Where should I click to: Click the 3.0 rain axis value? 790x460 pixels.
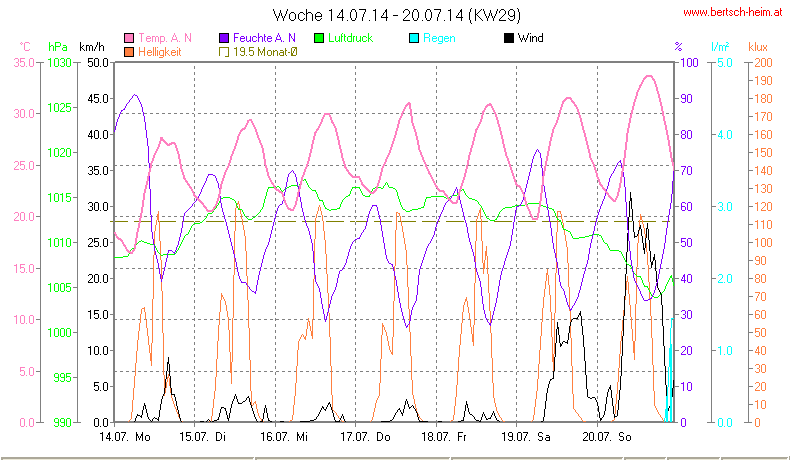coord(725,207)
